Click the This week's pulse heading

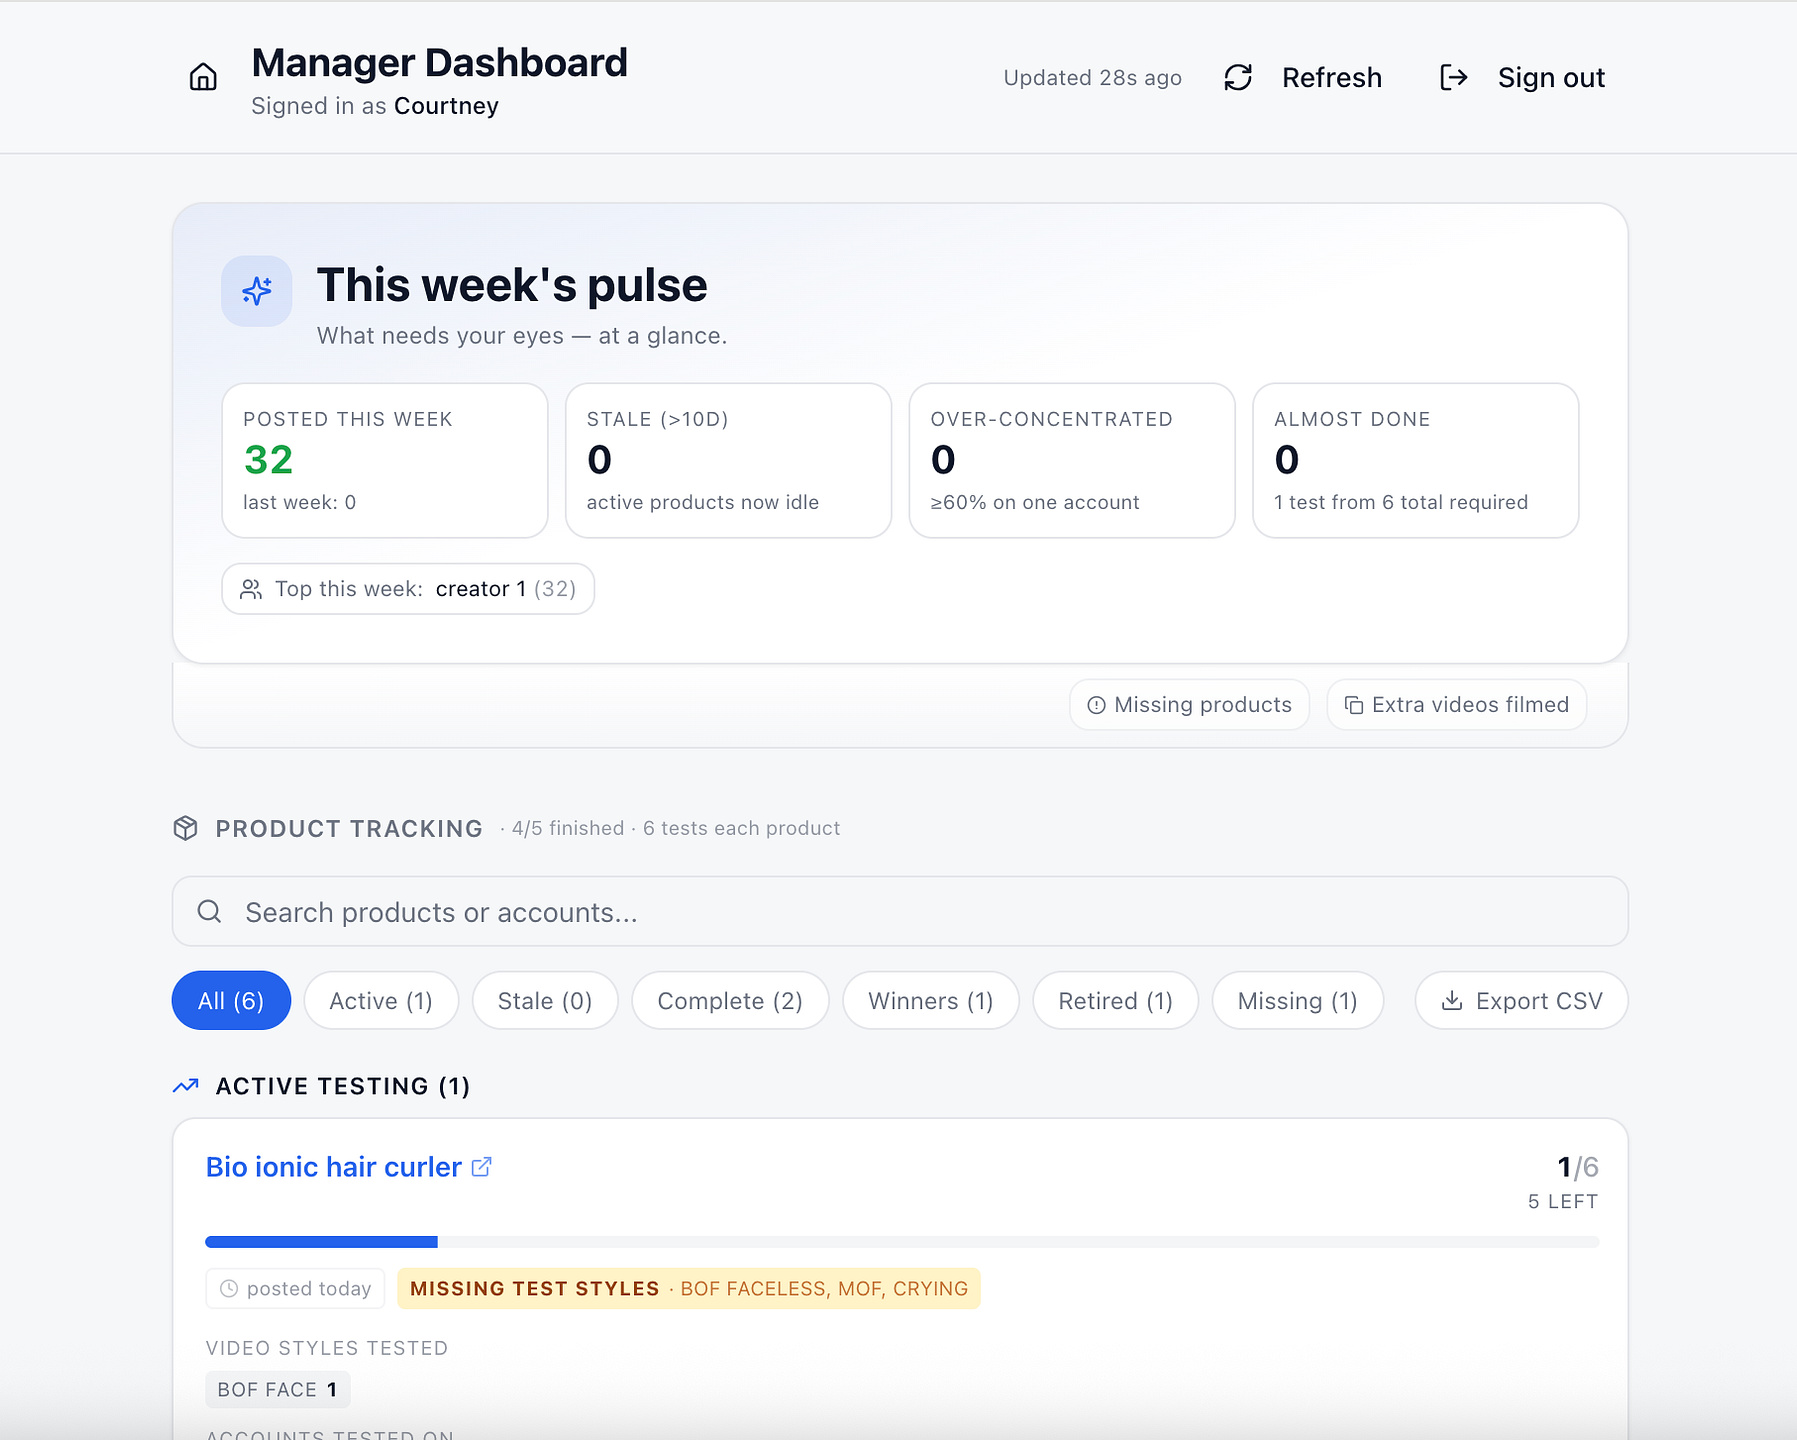(x=512, y=285)
